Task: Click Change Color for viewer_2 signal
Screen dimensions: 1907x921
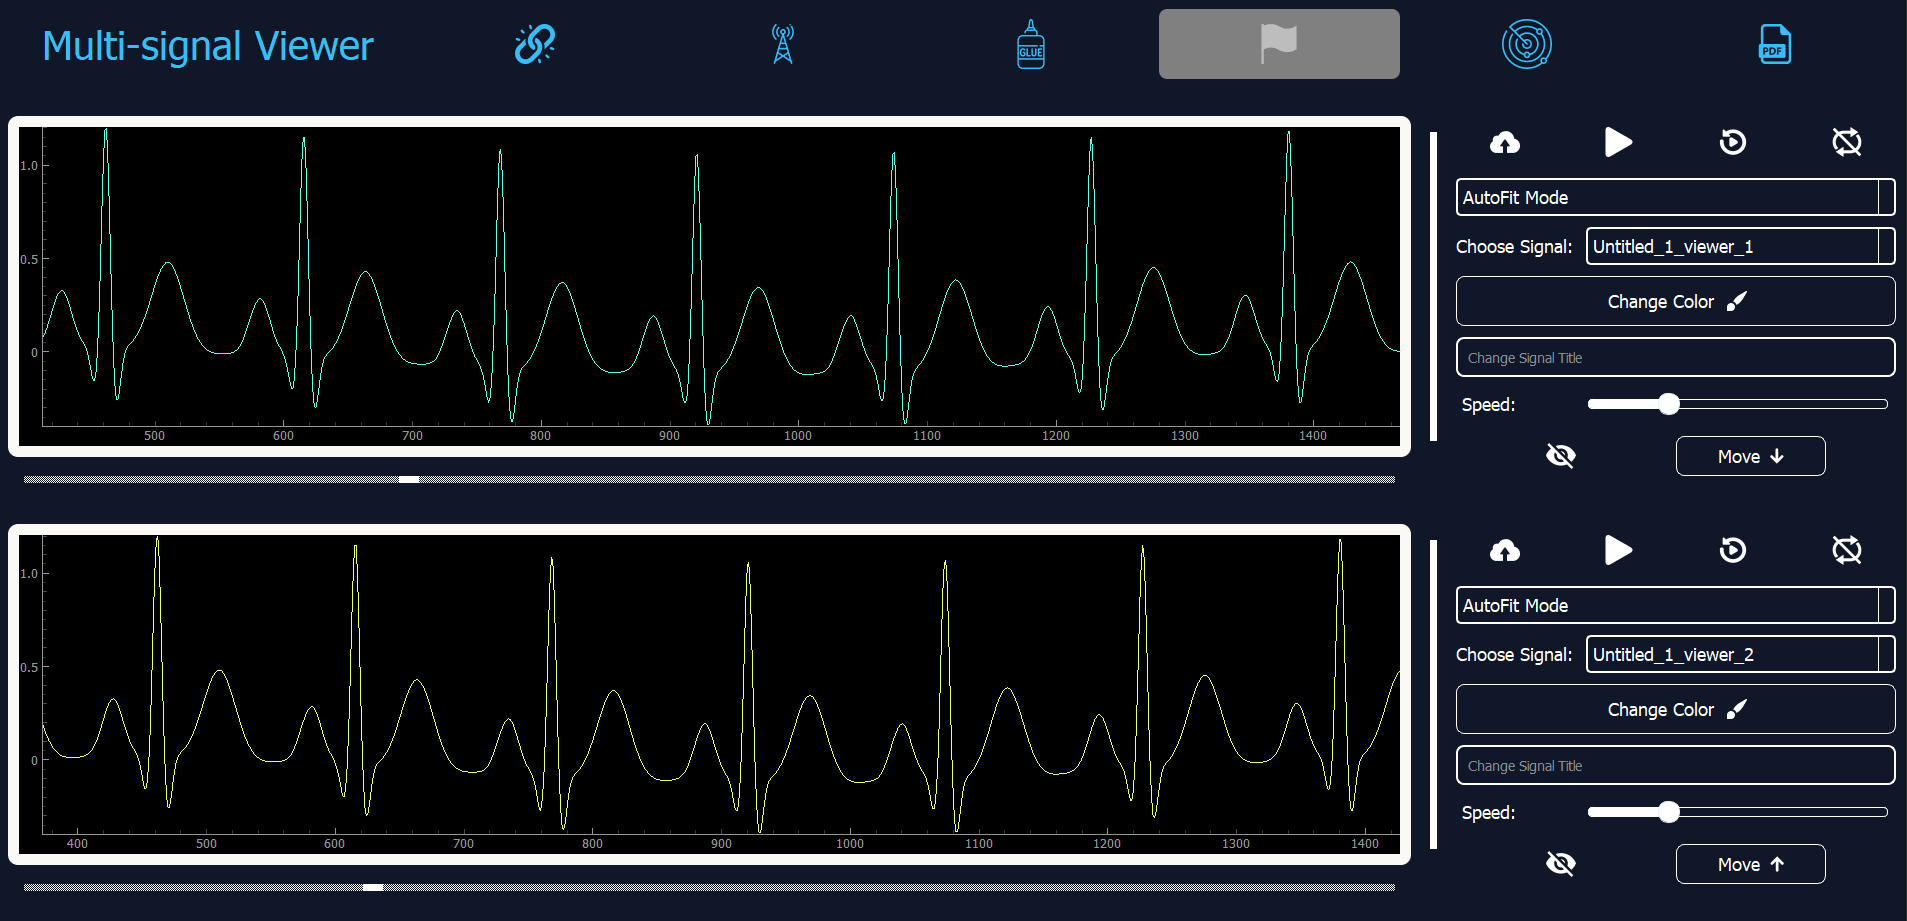Action: (x=1675, y=709)
